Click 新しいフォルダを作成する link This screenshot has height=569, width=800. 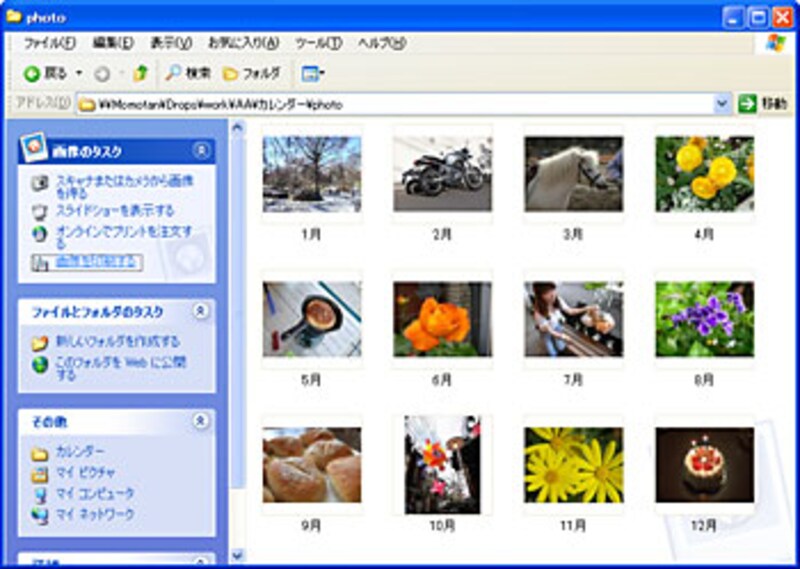coord(117,341)
